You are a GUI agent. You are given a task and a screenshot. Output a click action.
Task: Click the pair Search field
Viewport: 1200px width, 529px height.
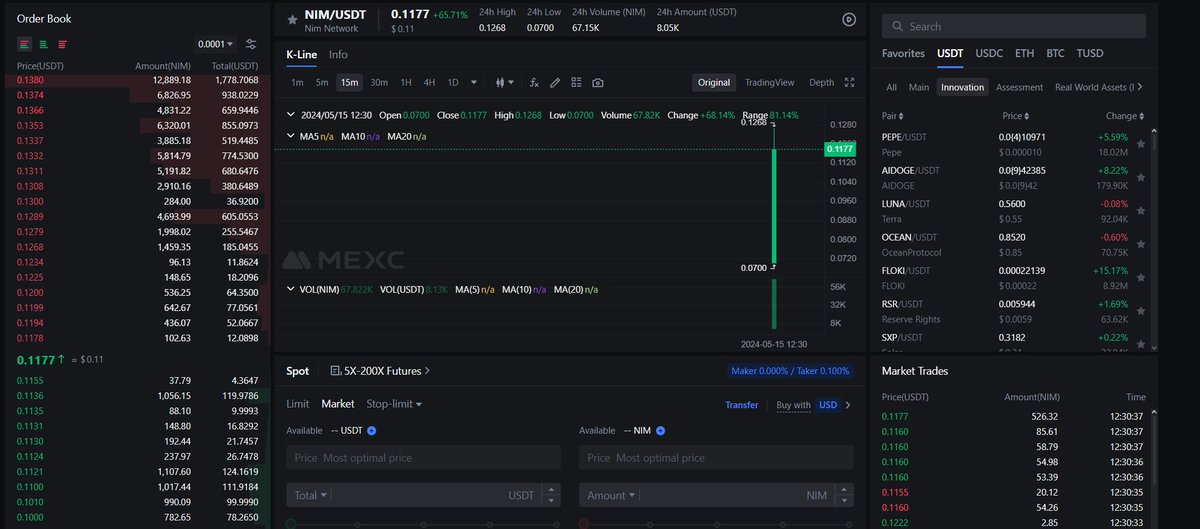coord(1014,27)
